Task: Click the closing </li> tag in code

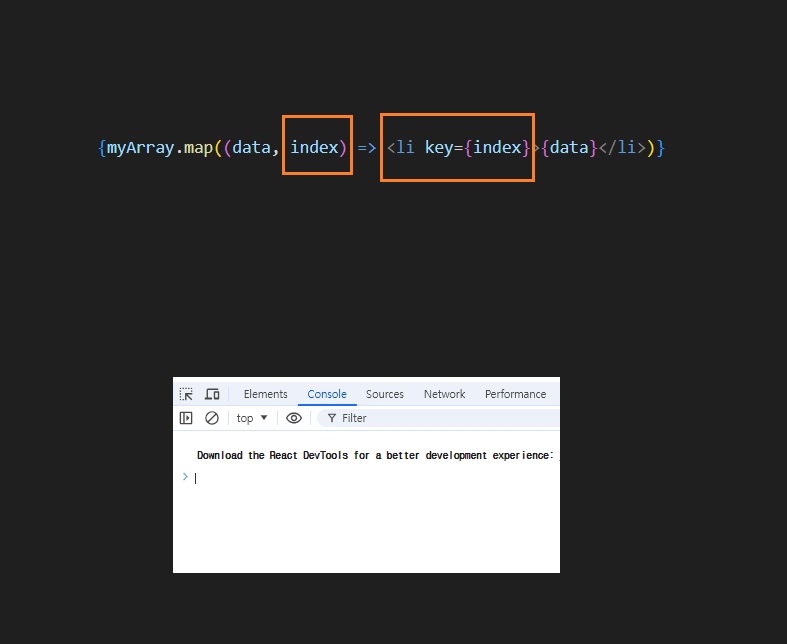Action: click(622, 148)
